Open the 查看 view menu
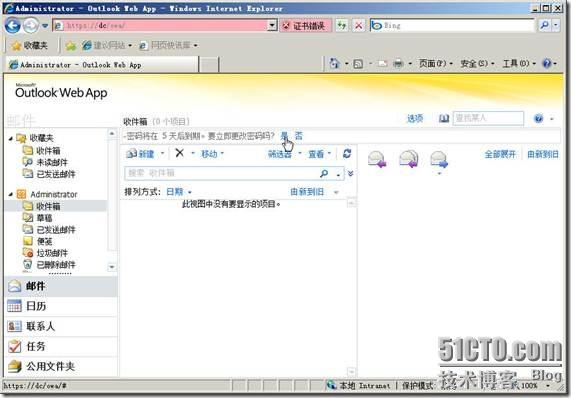Screen dimensions: 571x398 pyautogui.click(x=319, y=154)
